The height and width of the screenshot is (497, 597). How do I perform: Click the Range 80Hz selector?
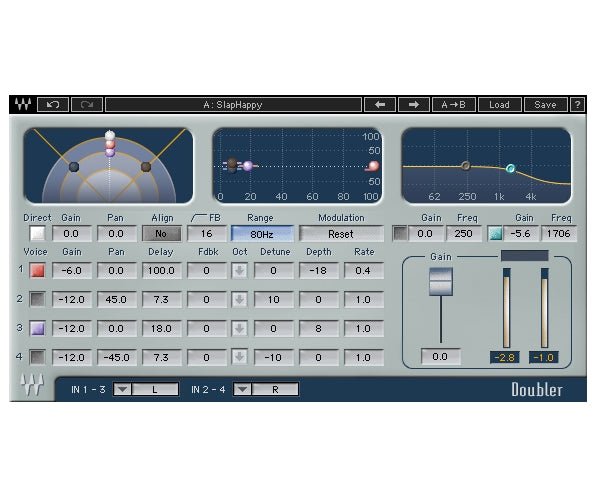pos(262,233)
